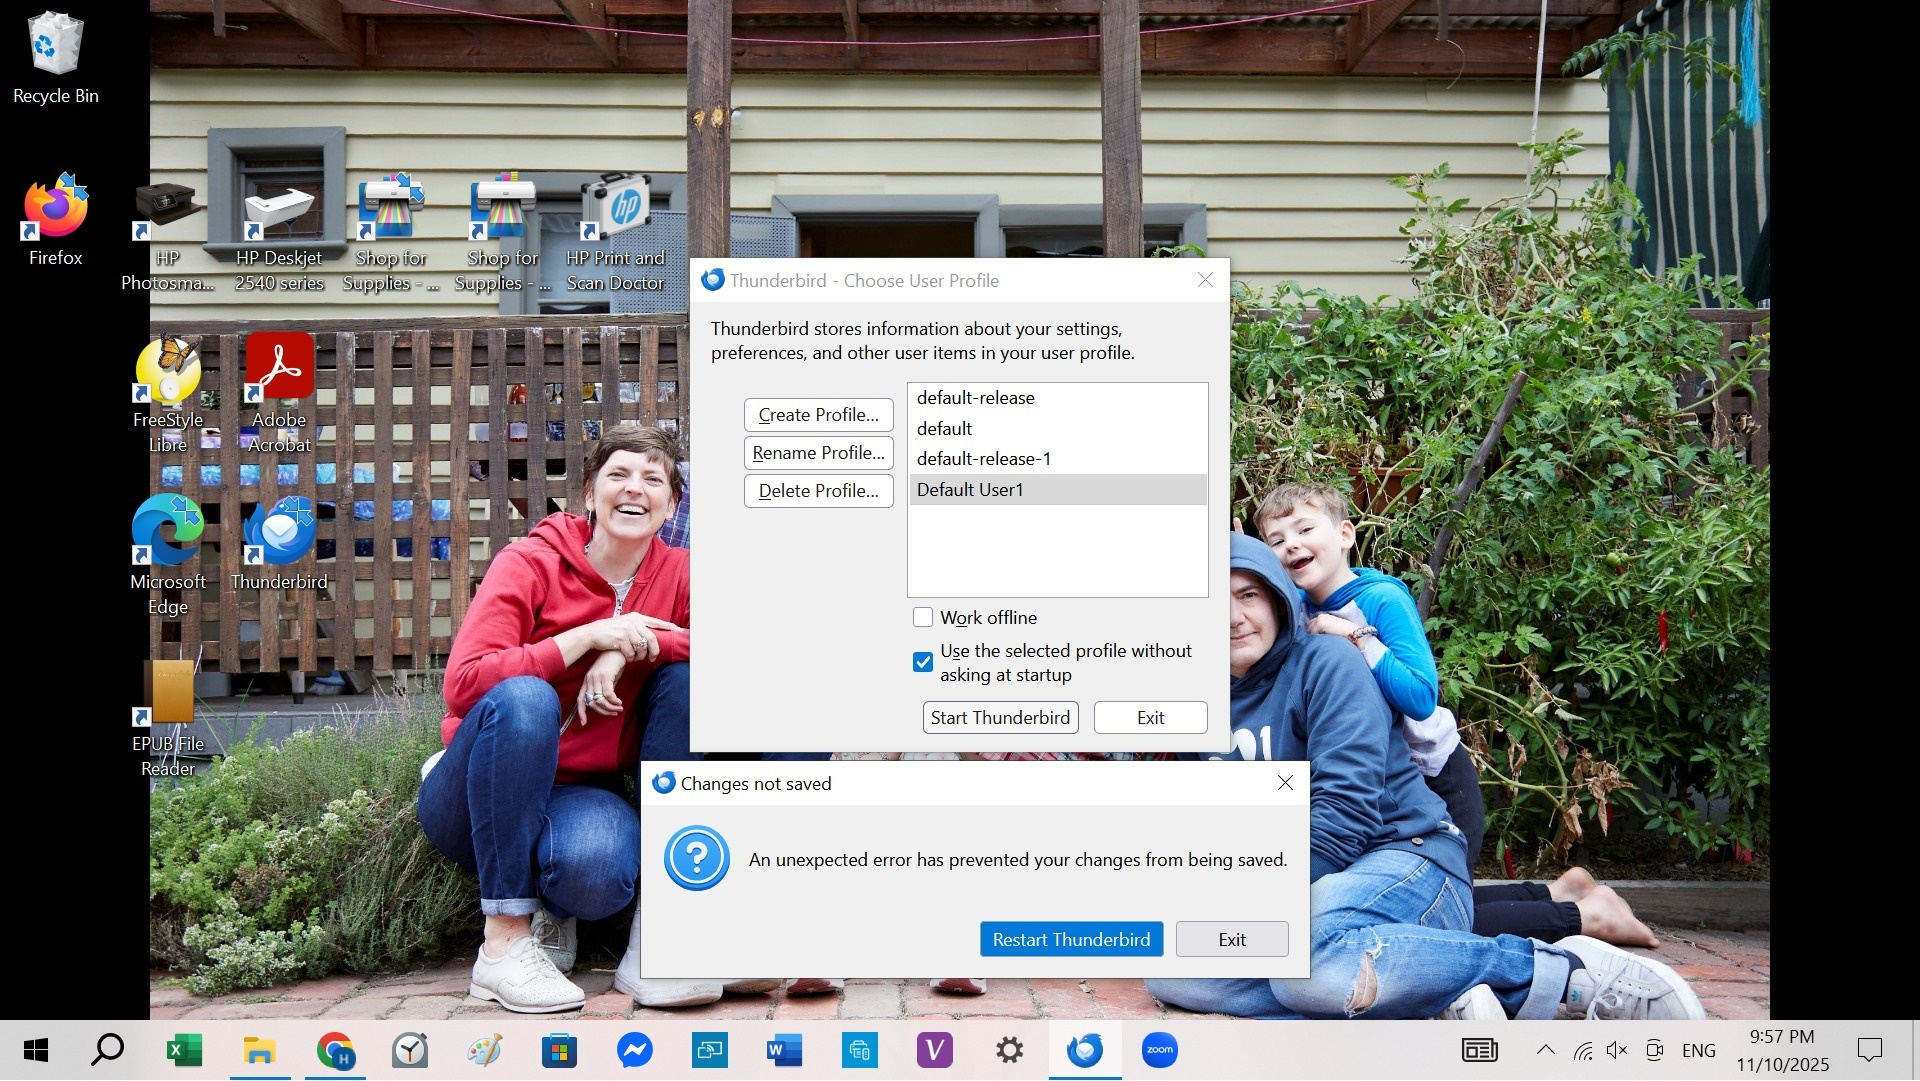Select the default-release profile

click(x=975, y=398)
